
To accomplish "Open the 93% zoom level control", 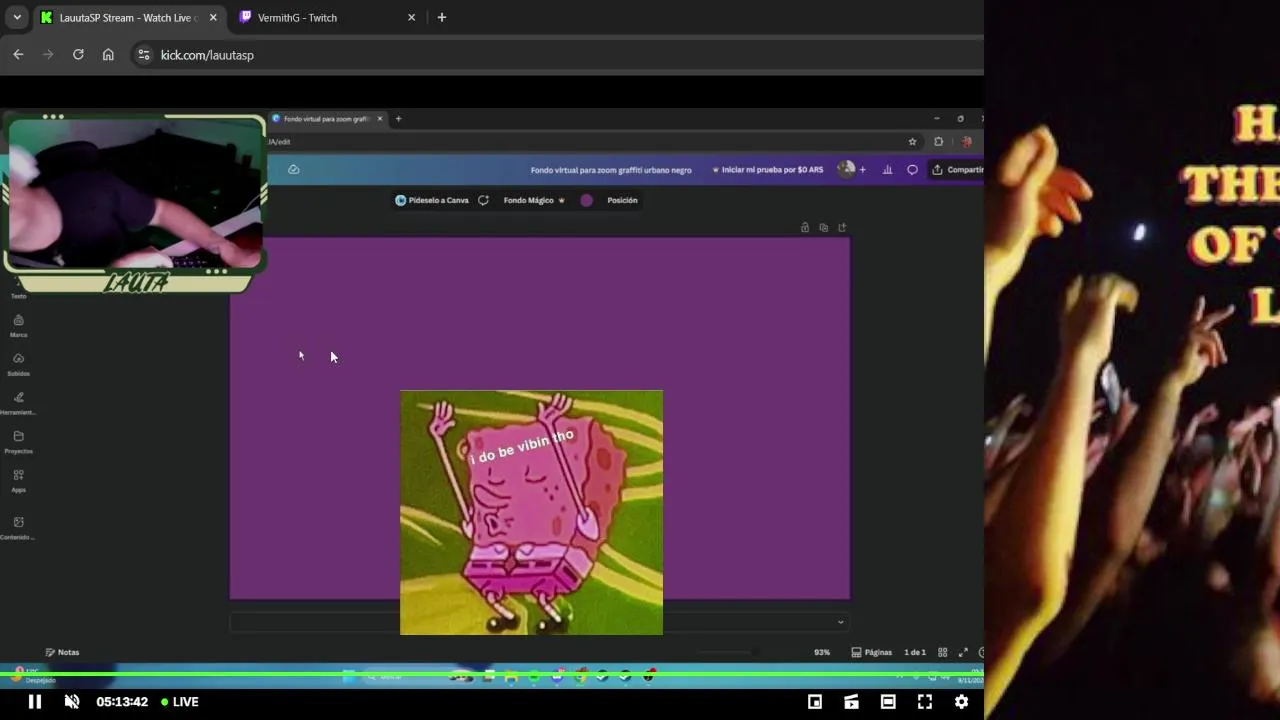I will [x=822, y=652].
